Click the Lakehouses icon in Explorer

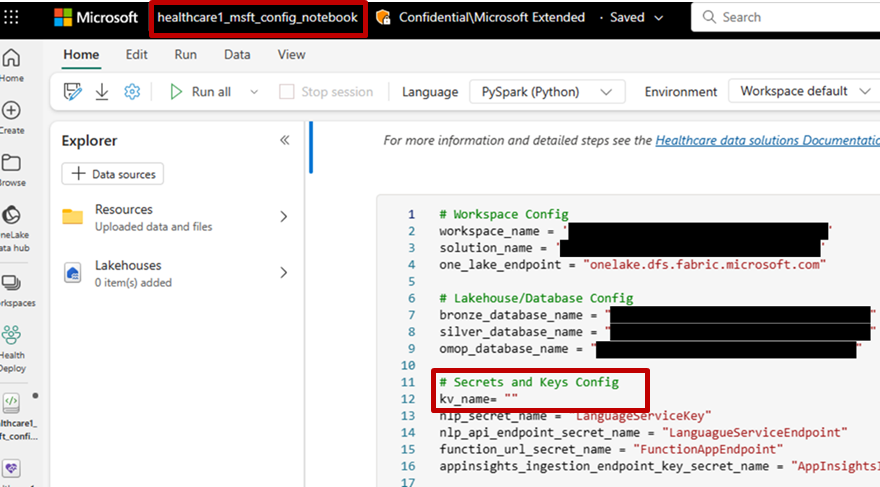pyautogui.click(x=72, y=273)
